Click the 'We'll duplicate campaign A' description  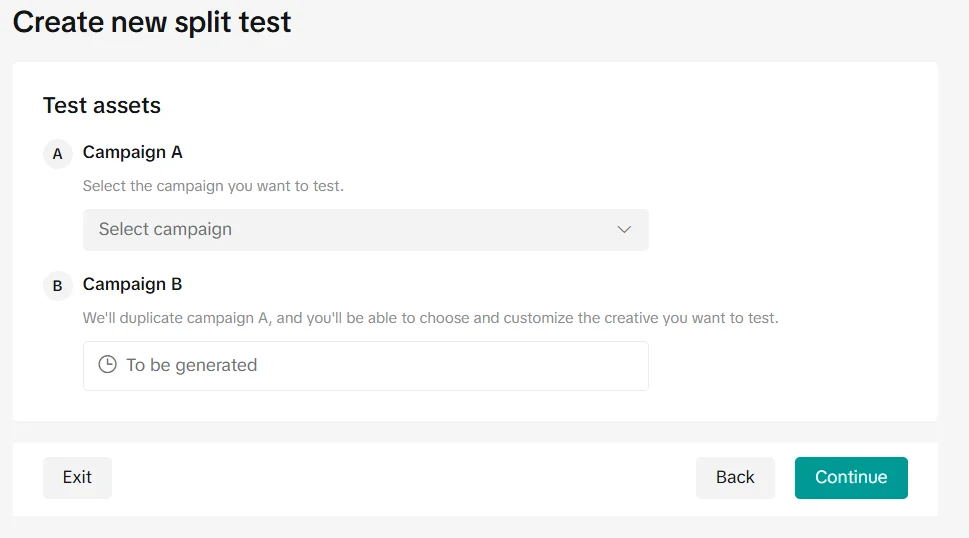(x=430, y=318)
